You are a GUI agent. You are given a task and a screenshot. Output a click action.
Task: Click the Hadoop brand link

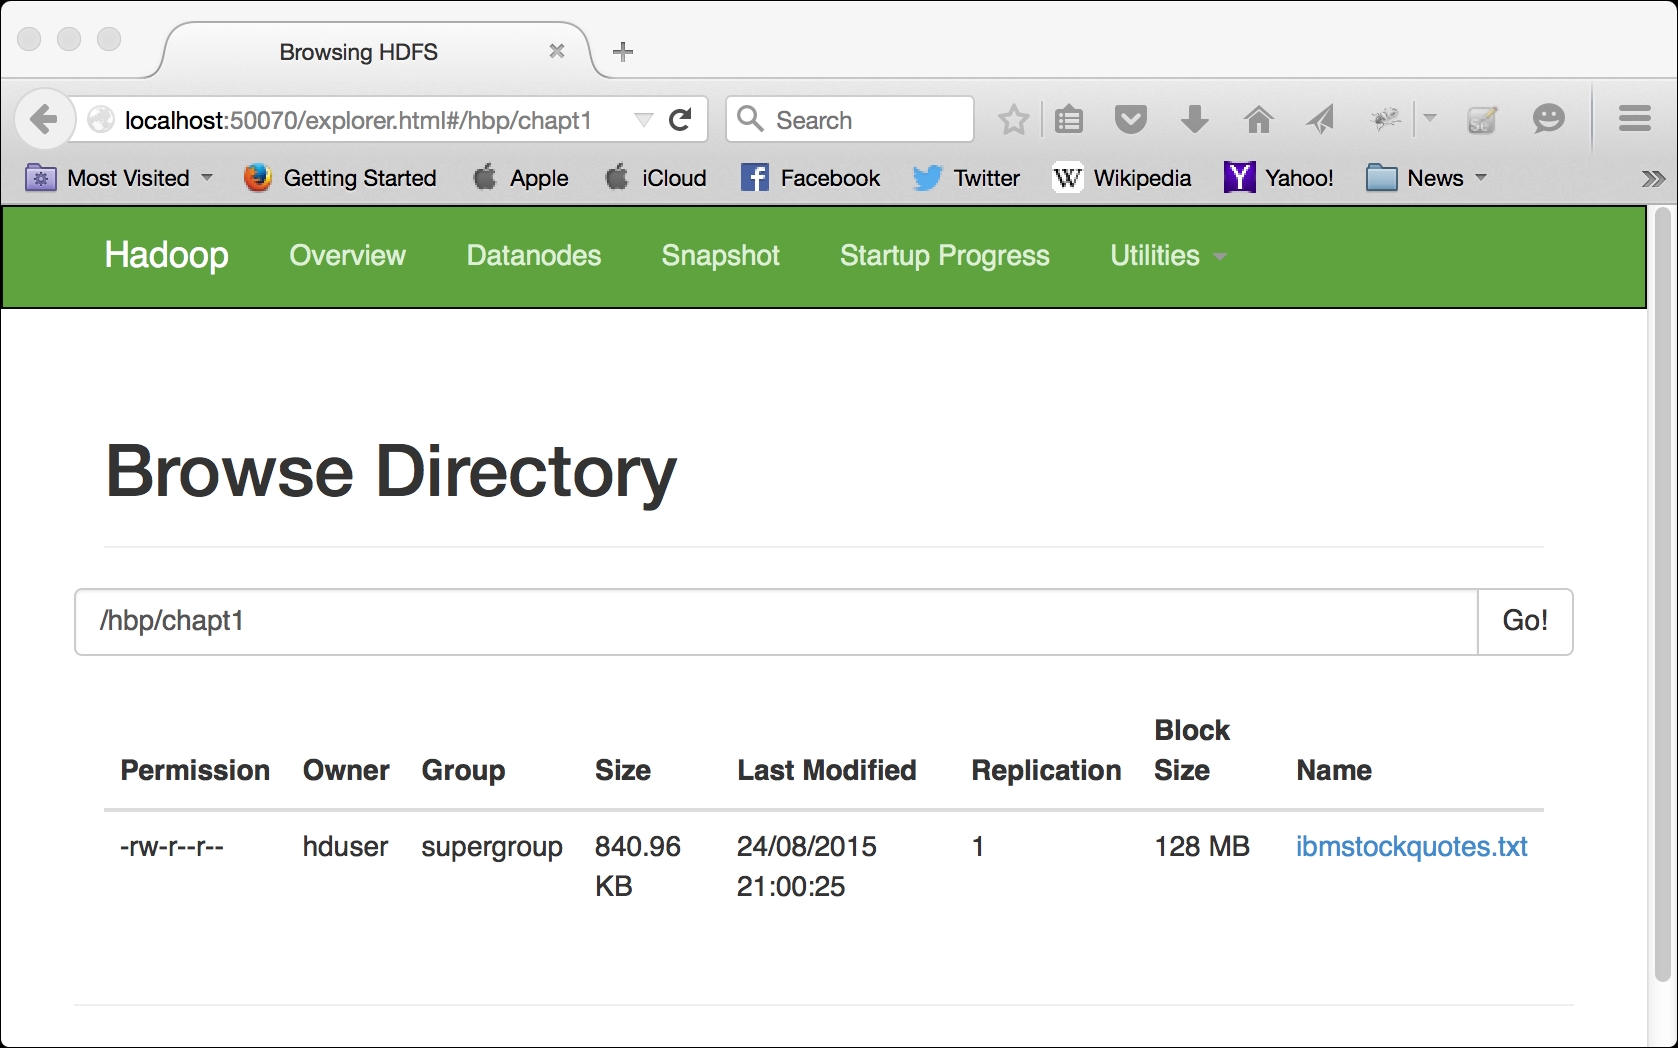[166, 255]
